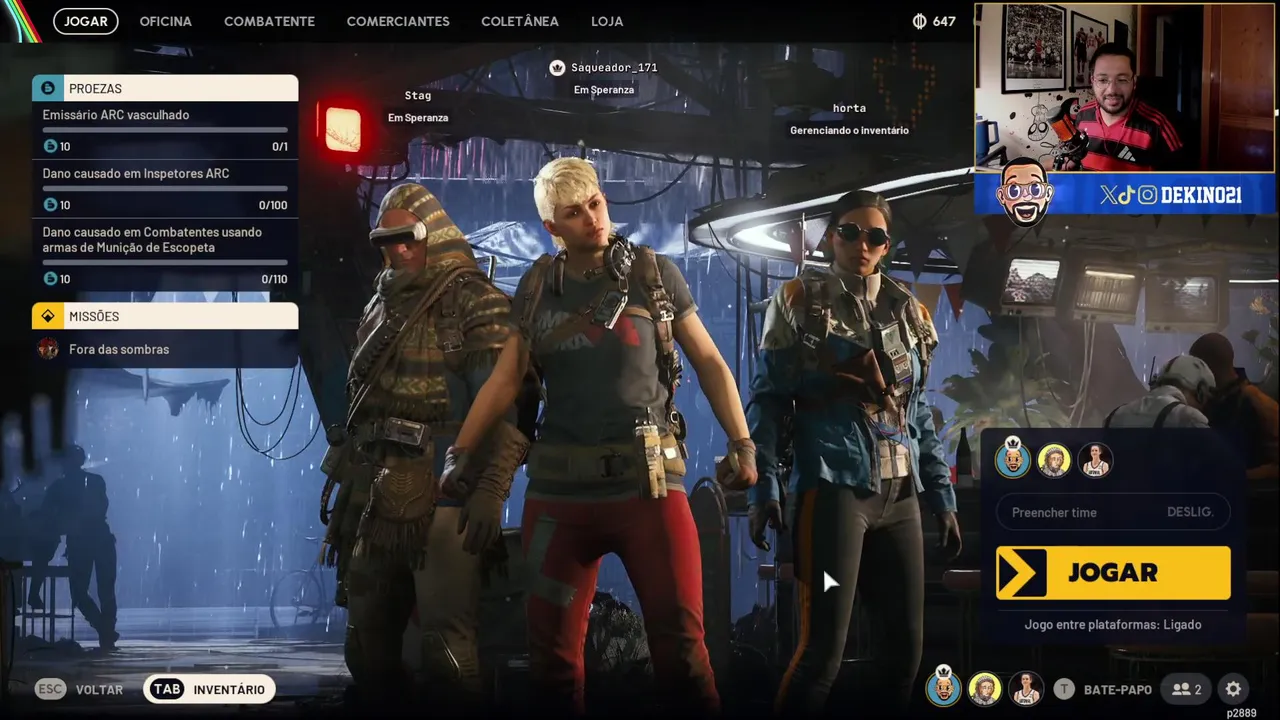
Task: Click the 0/1 progress counter
Action: (280, 147)
